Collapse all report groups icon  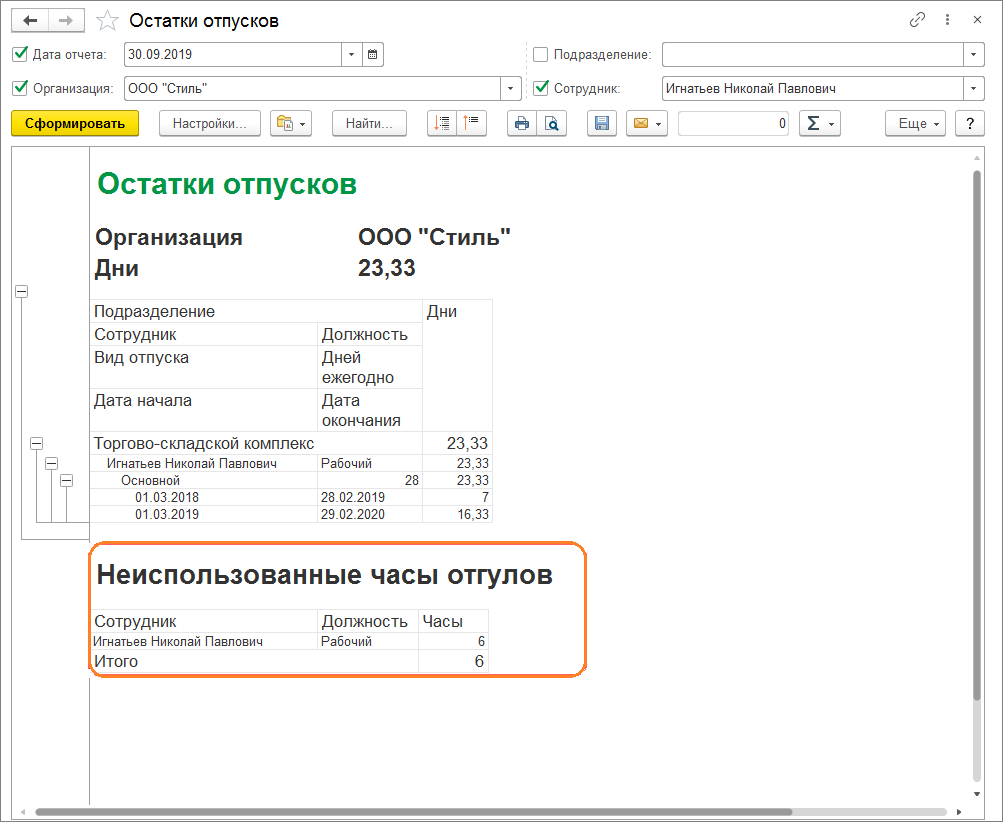tap(471, 124)
